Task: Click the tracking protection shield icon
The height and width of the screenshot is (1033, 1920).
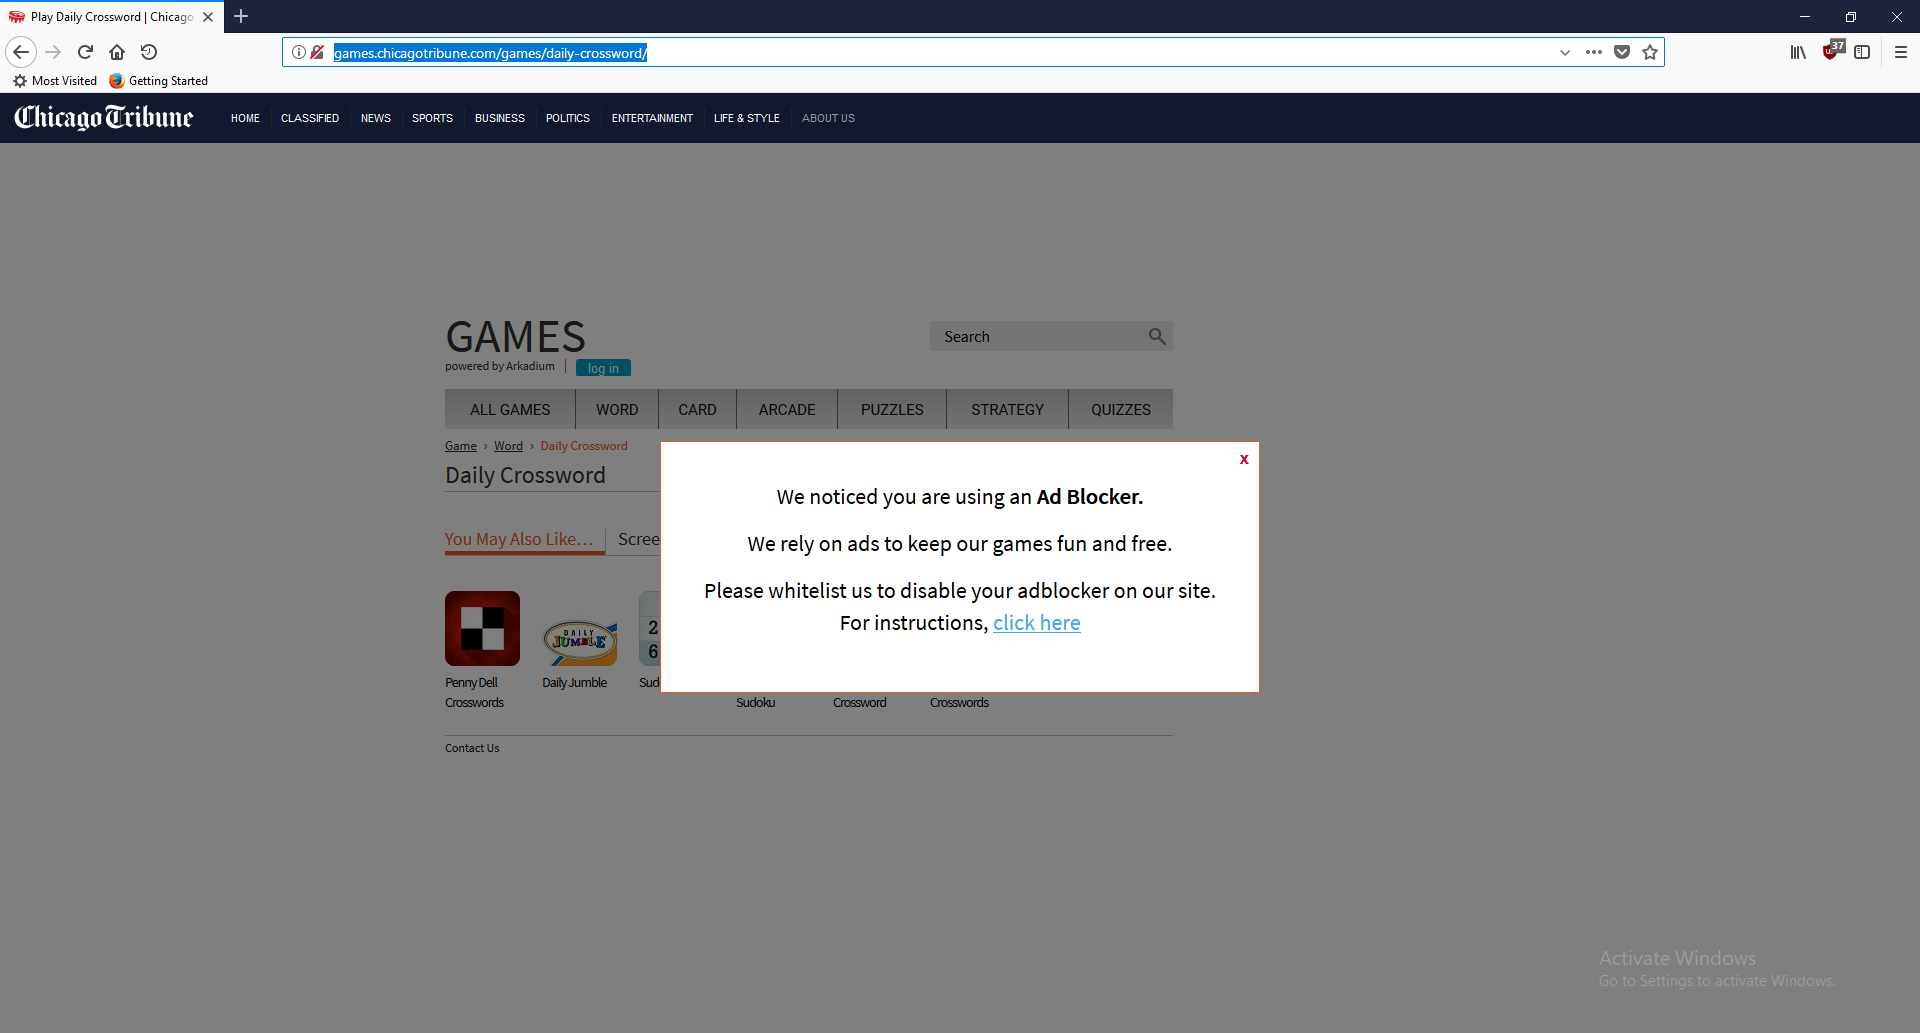Action: [317, 52]
